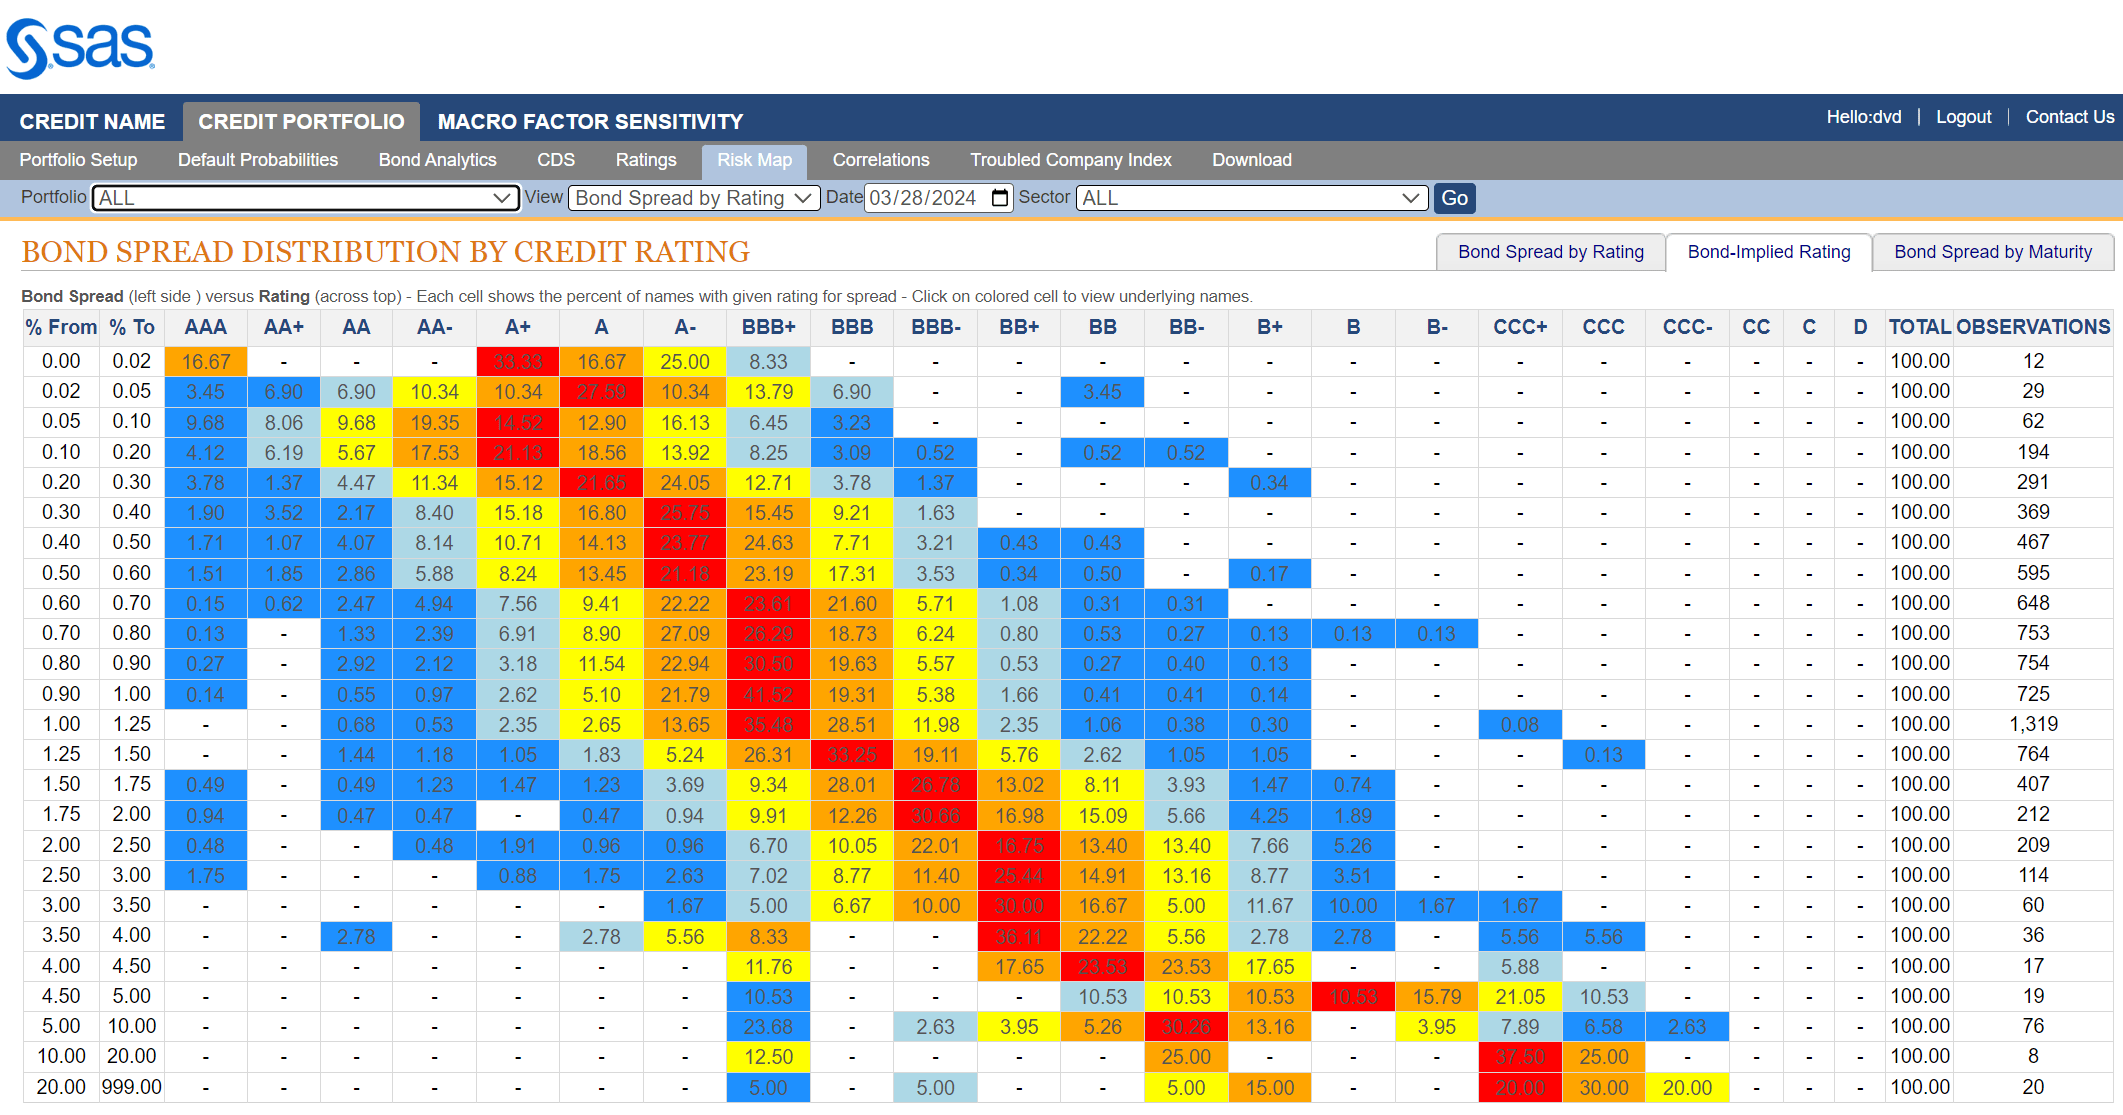Open Contact Us
This screenshot has height=1115, width=2123.
[x=2069, y=117]
